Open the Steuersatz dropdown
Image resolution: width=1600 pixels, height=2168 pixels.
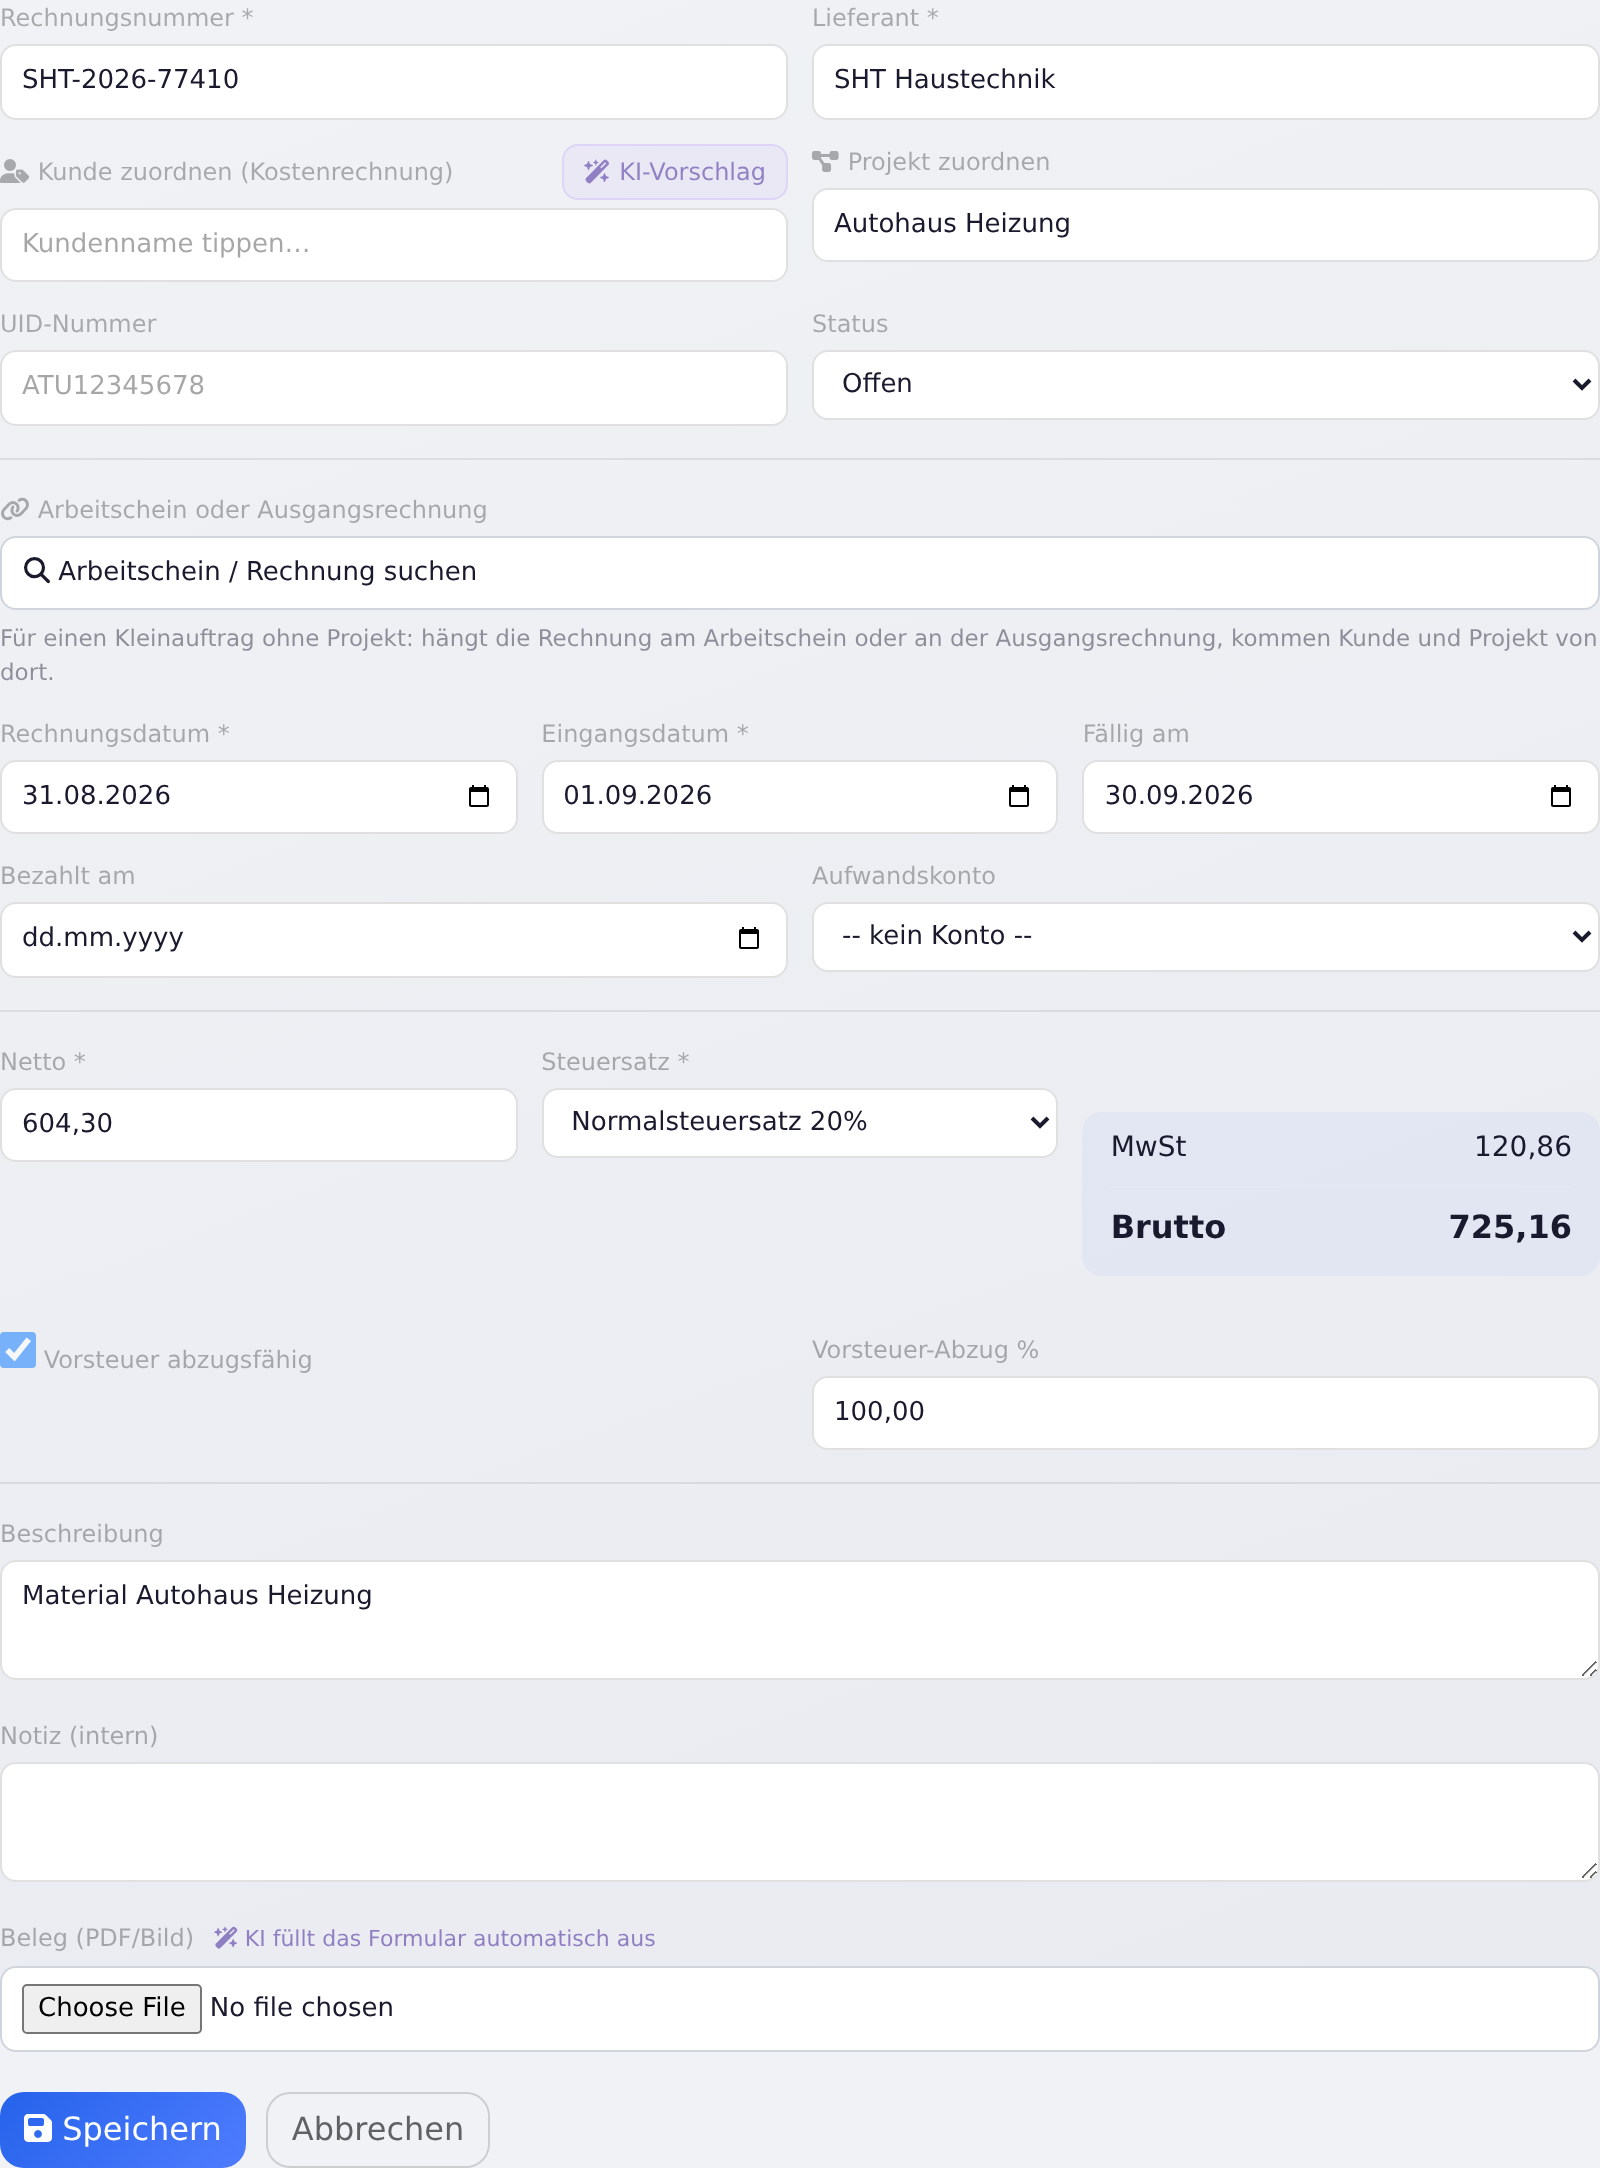[800, 1122]
